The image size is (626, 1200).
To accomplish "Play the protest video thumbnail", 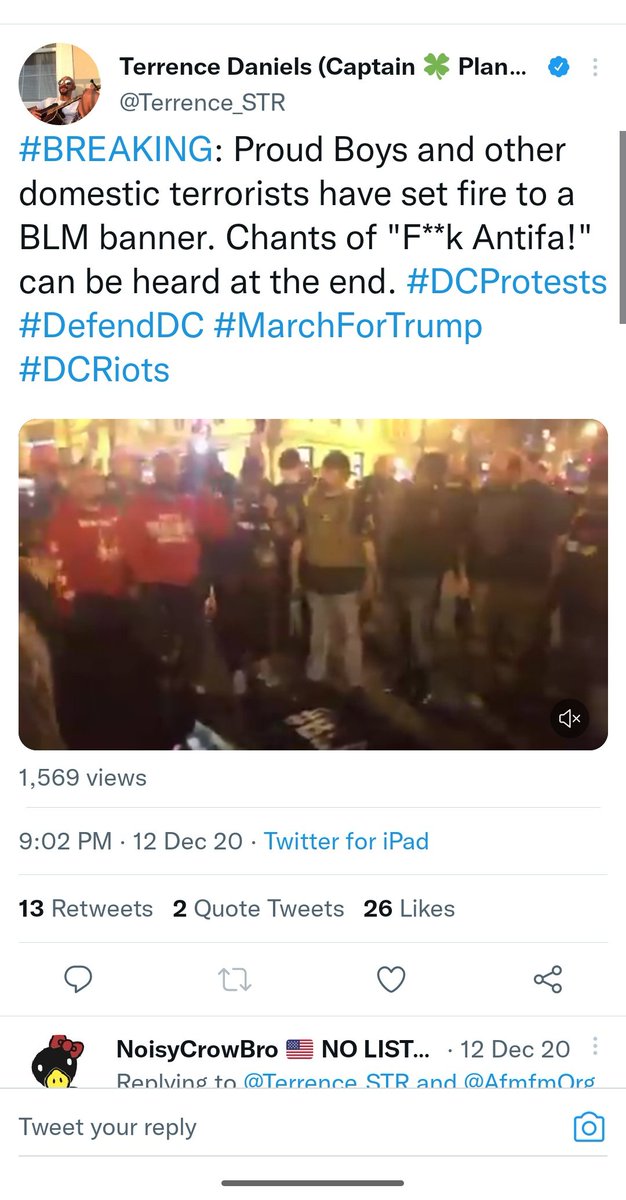I will click(x=313, y=584).
